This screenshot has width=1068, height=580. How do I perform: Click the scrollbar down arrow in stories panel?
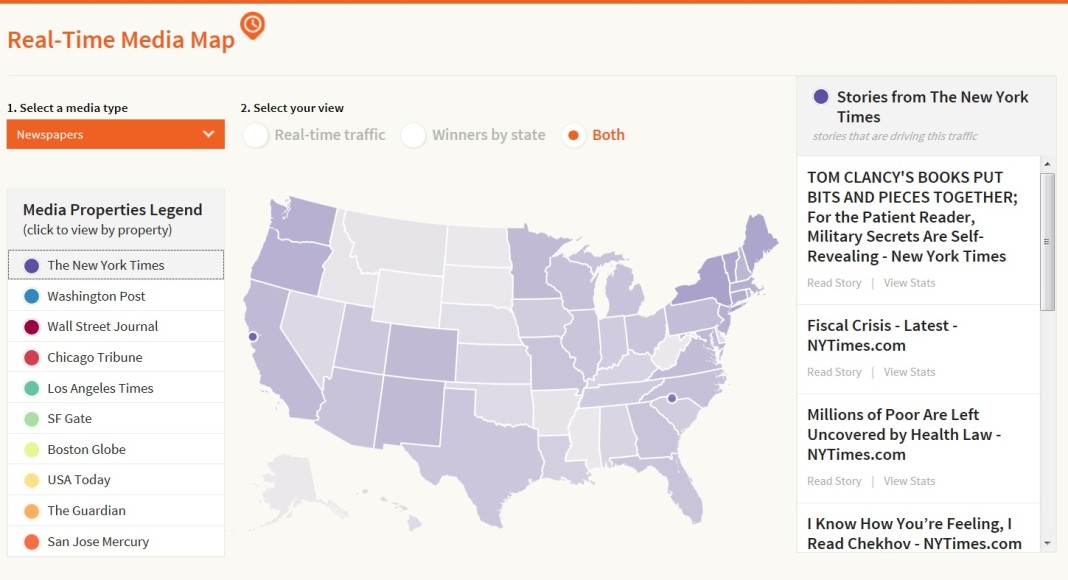[x=1048, y=543]
